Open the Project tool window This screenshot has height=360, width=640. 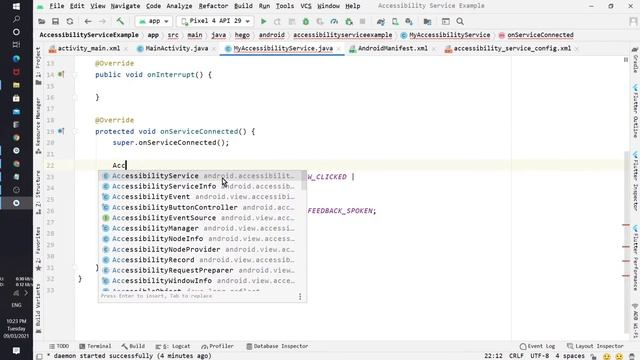click(38, 66)
